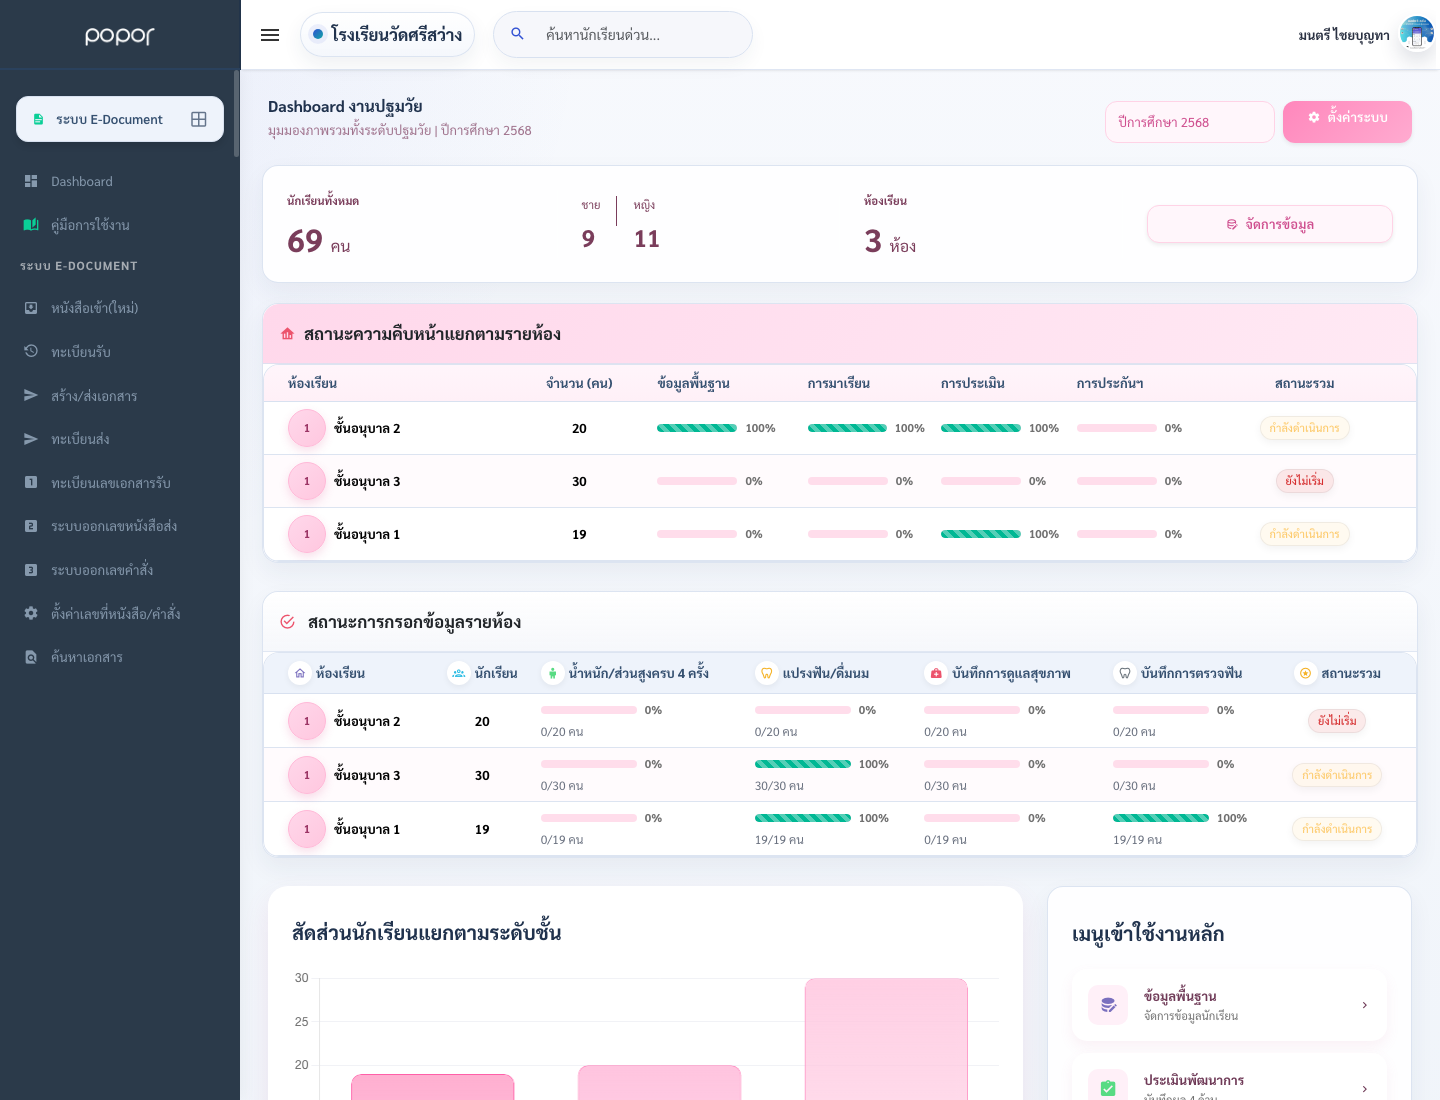Click the บันทึกการตรวจฟัน tooth icon
The height and width of the screenshot is (1100, 1440).
pos(1125,673)
